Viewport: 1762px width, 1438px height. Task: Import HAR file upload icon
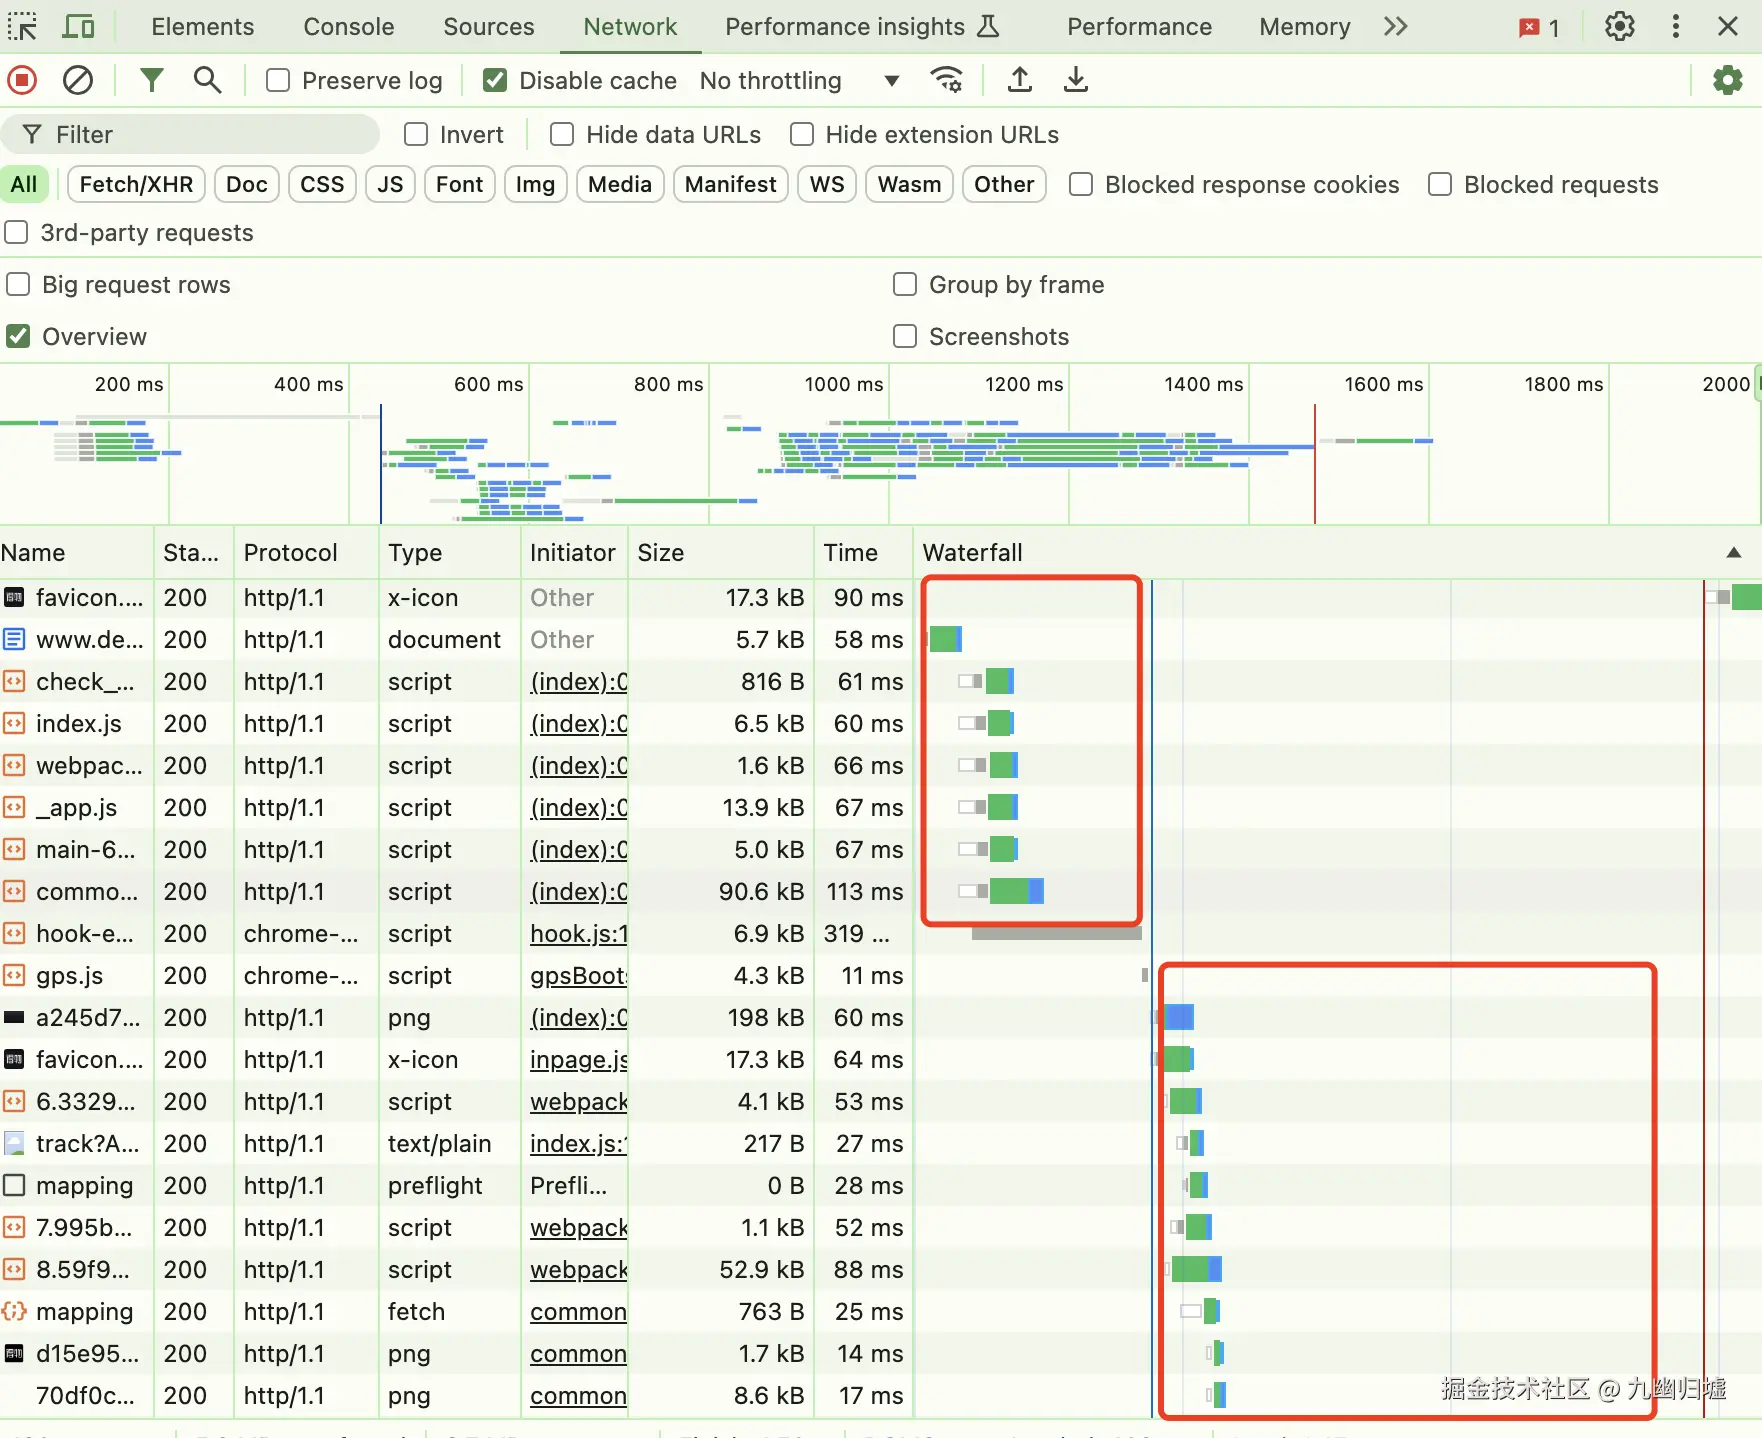(x=1019, y=80)
